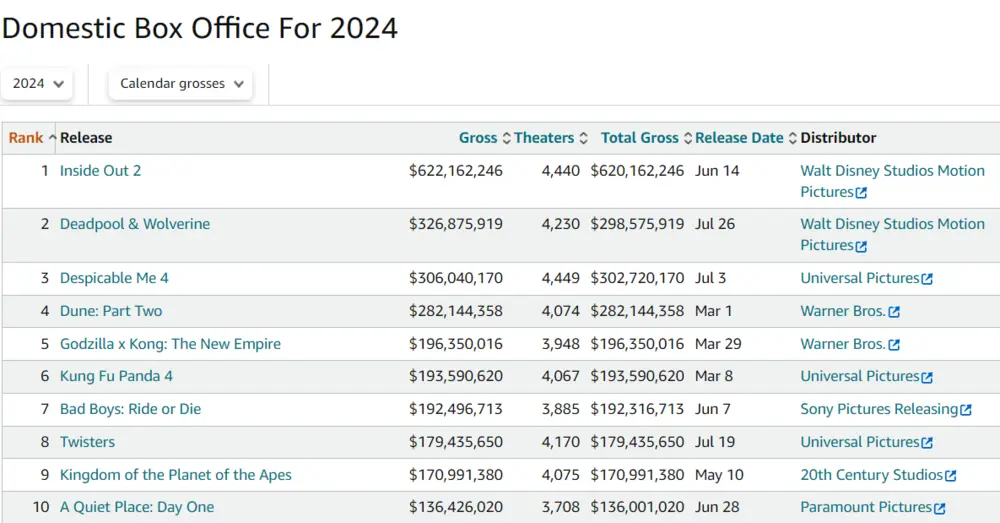
Task: Click external link icon next to Sony Pictures Releasing
Action: coord(966,410)
